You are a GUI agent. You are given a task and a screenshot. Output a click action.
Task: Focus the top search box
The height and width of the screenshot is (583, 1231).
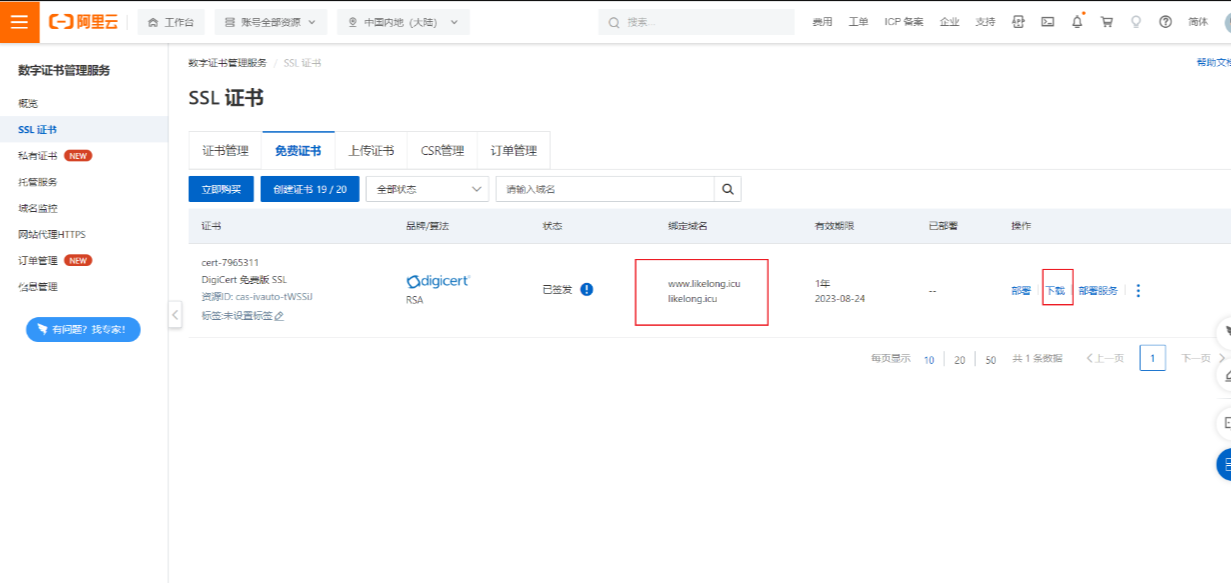pos(696,22)
